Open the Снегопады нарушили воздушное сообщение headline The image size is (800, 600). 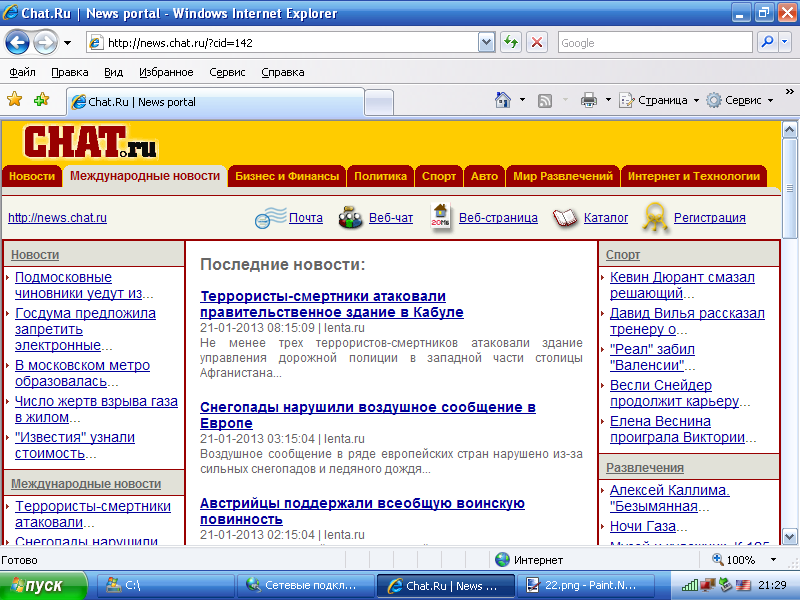[x=367, y=415]
